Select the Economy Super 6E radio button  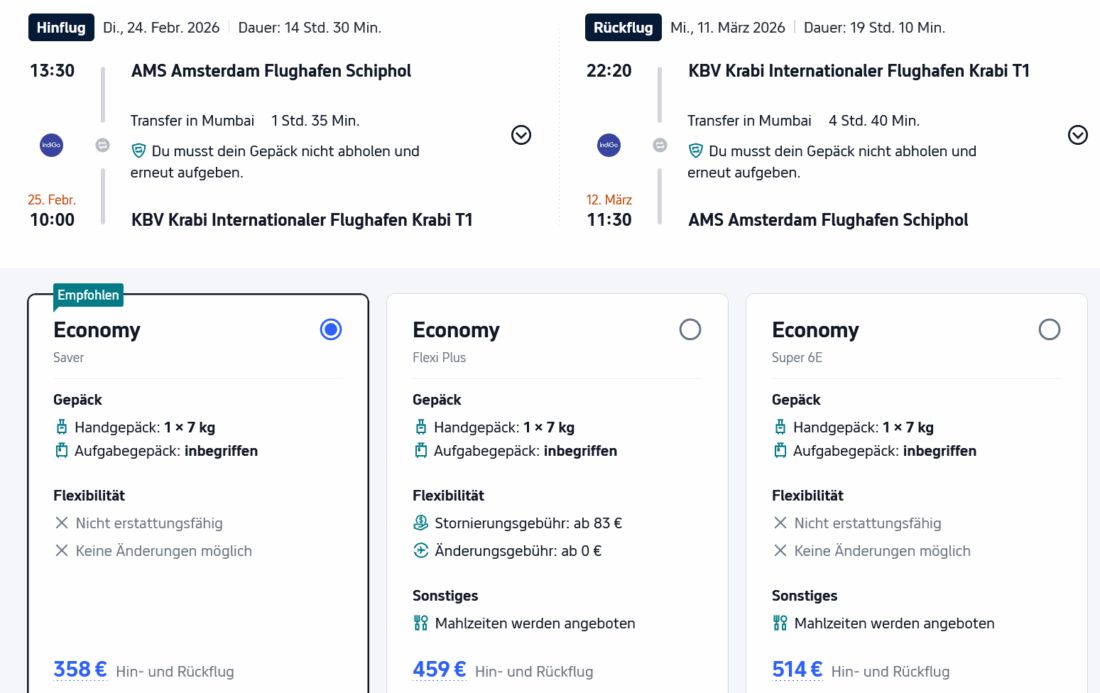[1049, 330]
